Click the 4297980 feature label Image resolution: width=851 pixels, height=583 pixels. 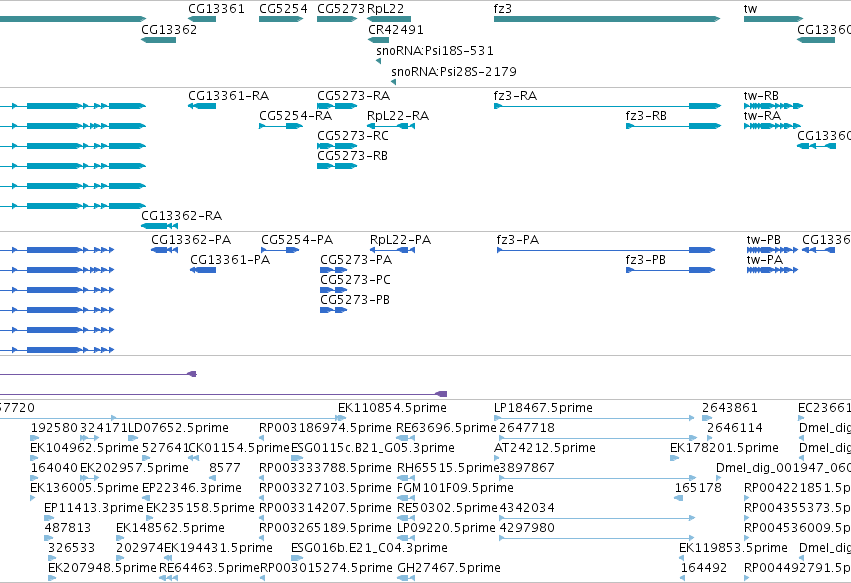526,528
